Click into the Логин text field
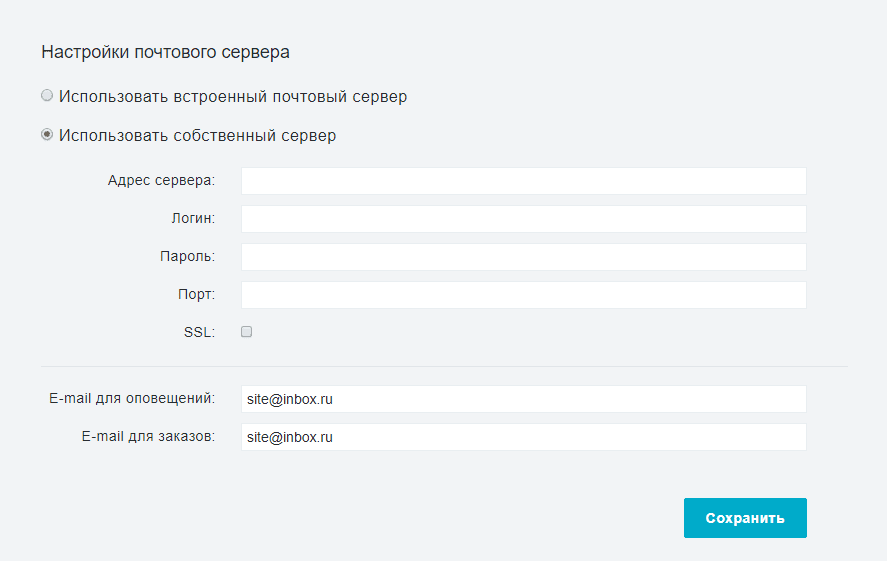The image size is (887, 561). pos(524,219)
